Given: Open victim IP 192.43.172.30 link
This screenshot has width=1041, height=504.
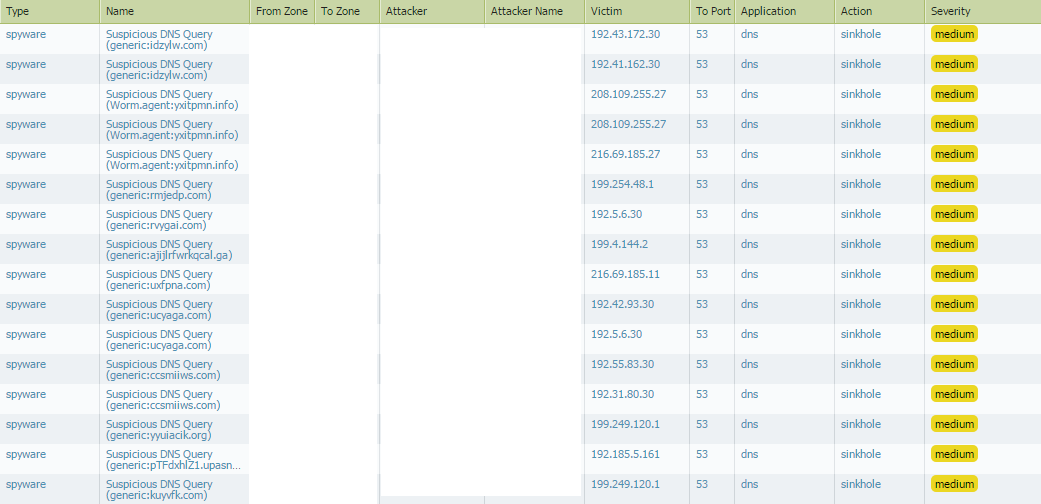Looking at the screenshot, I should pyautogui.click(x=625, y=34).
